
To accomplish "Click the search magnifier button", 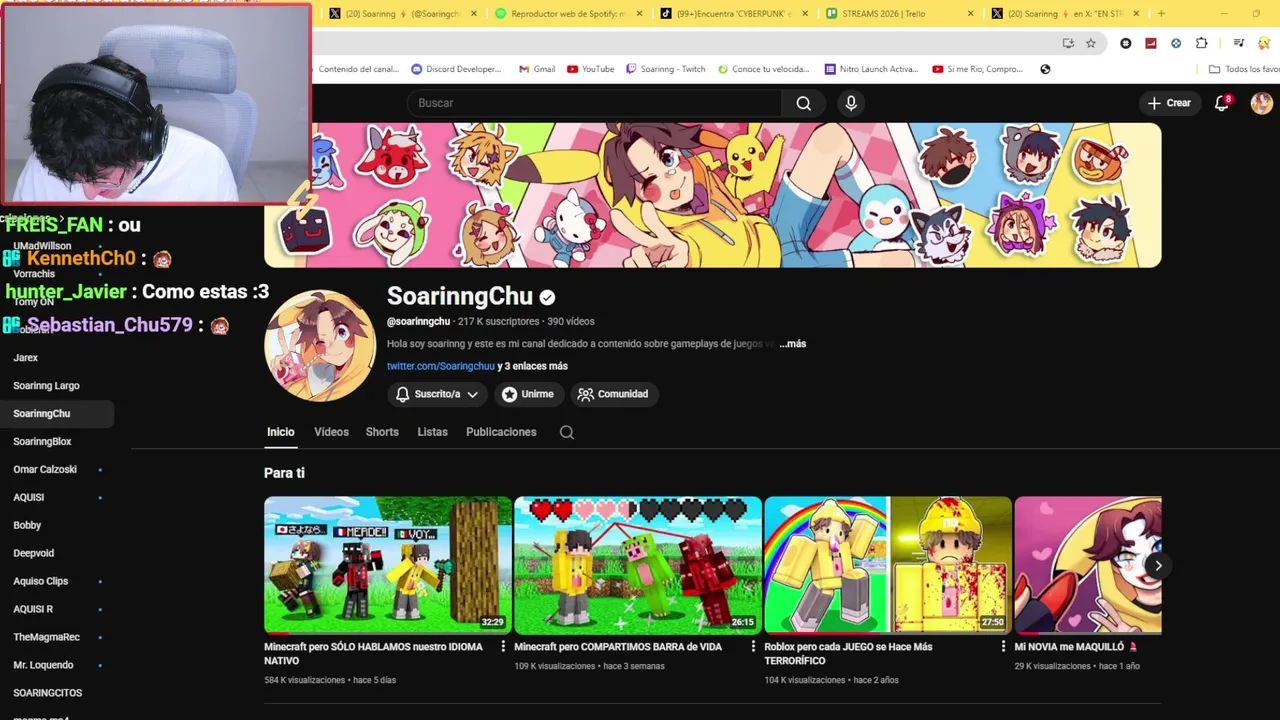I will point(803,103).
